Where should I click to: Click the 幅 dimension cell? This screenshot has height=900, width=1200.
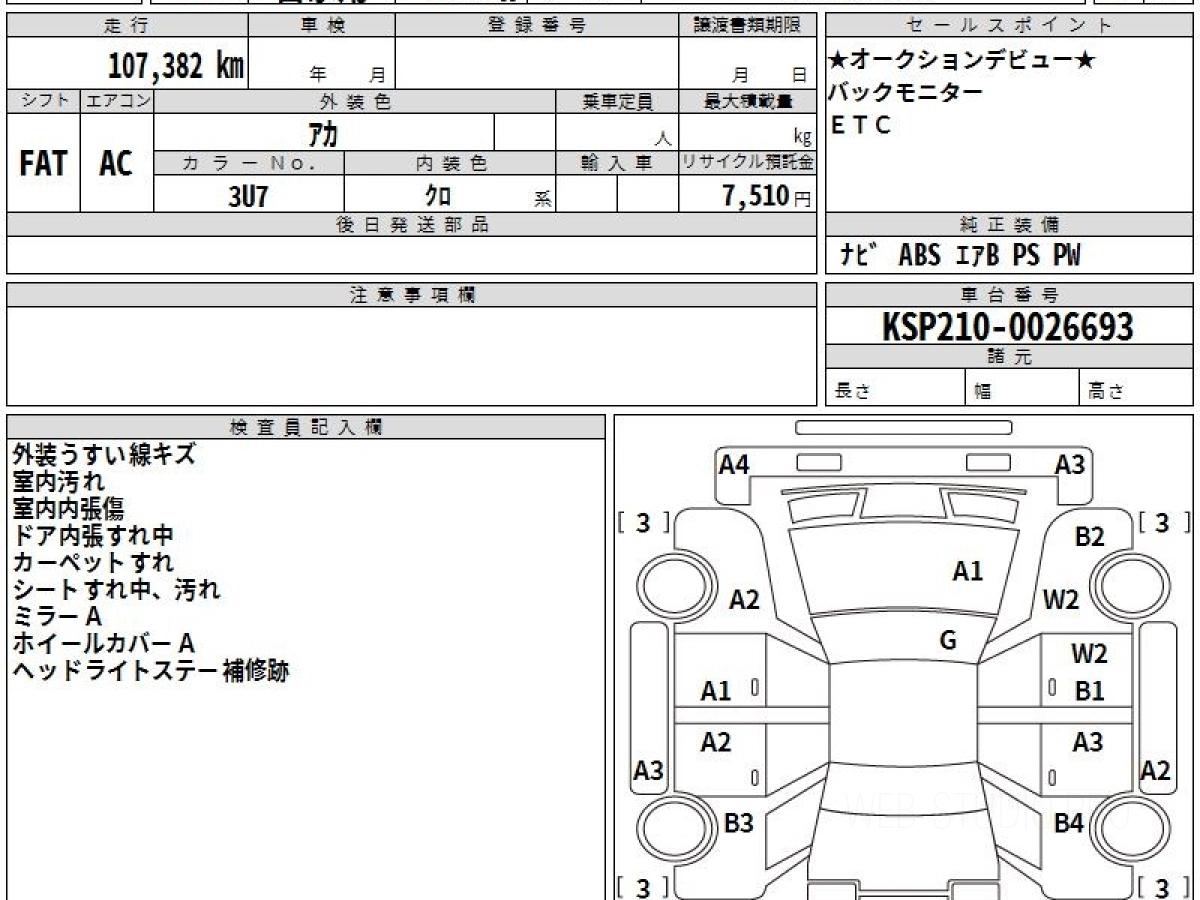(1022, 388)
